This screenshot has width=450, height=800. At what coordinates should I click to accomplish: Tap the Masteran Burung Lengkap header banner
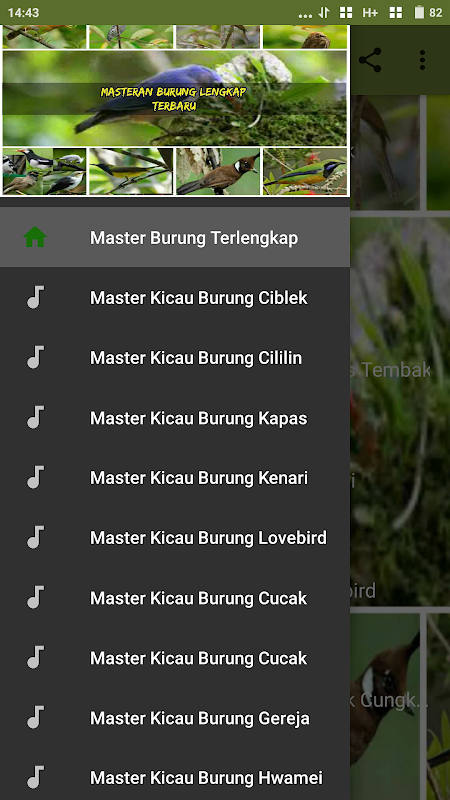pyautogui.click(x=175, y=111)
